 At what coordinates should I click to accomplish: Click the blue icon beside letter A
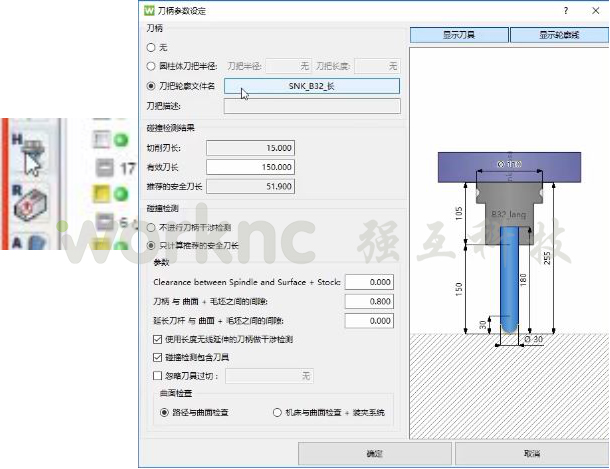(x=37, y=242)
